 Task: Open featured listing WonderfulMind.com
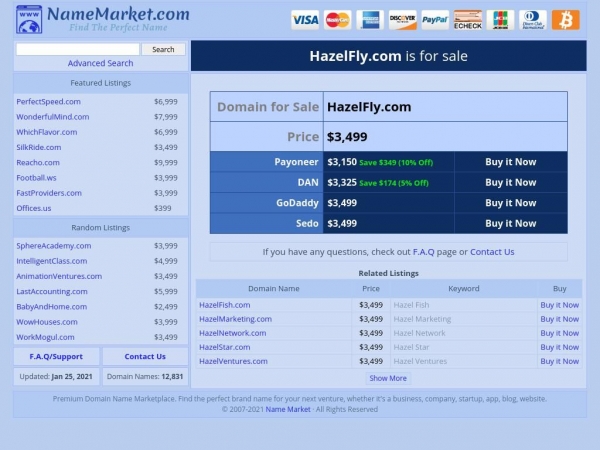pos(53,117)
